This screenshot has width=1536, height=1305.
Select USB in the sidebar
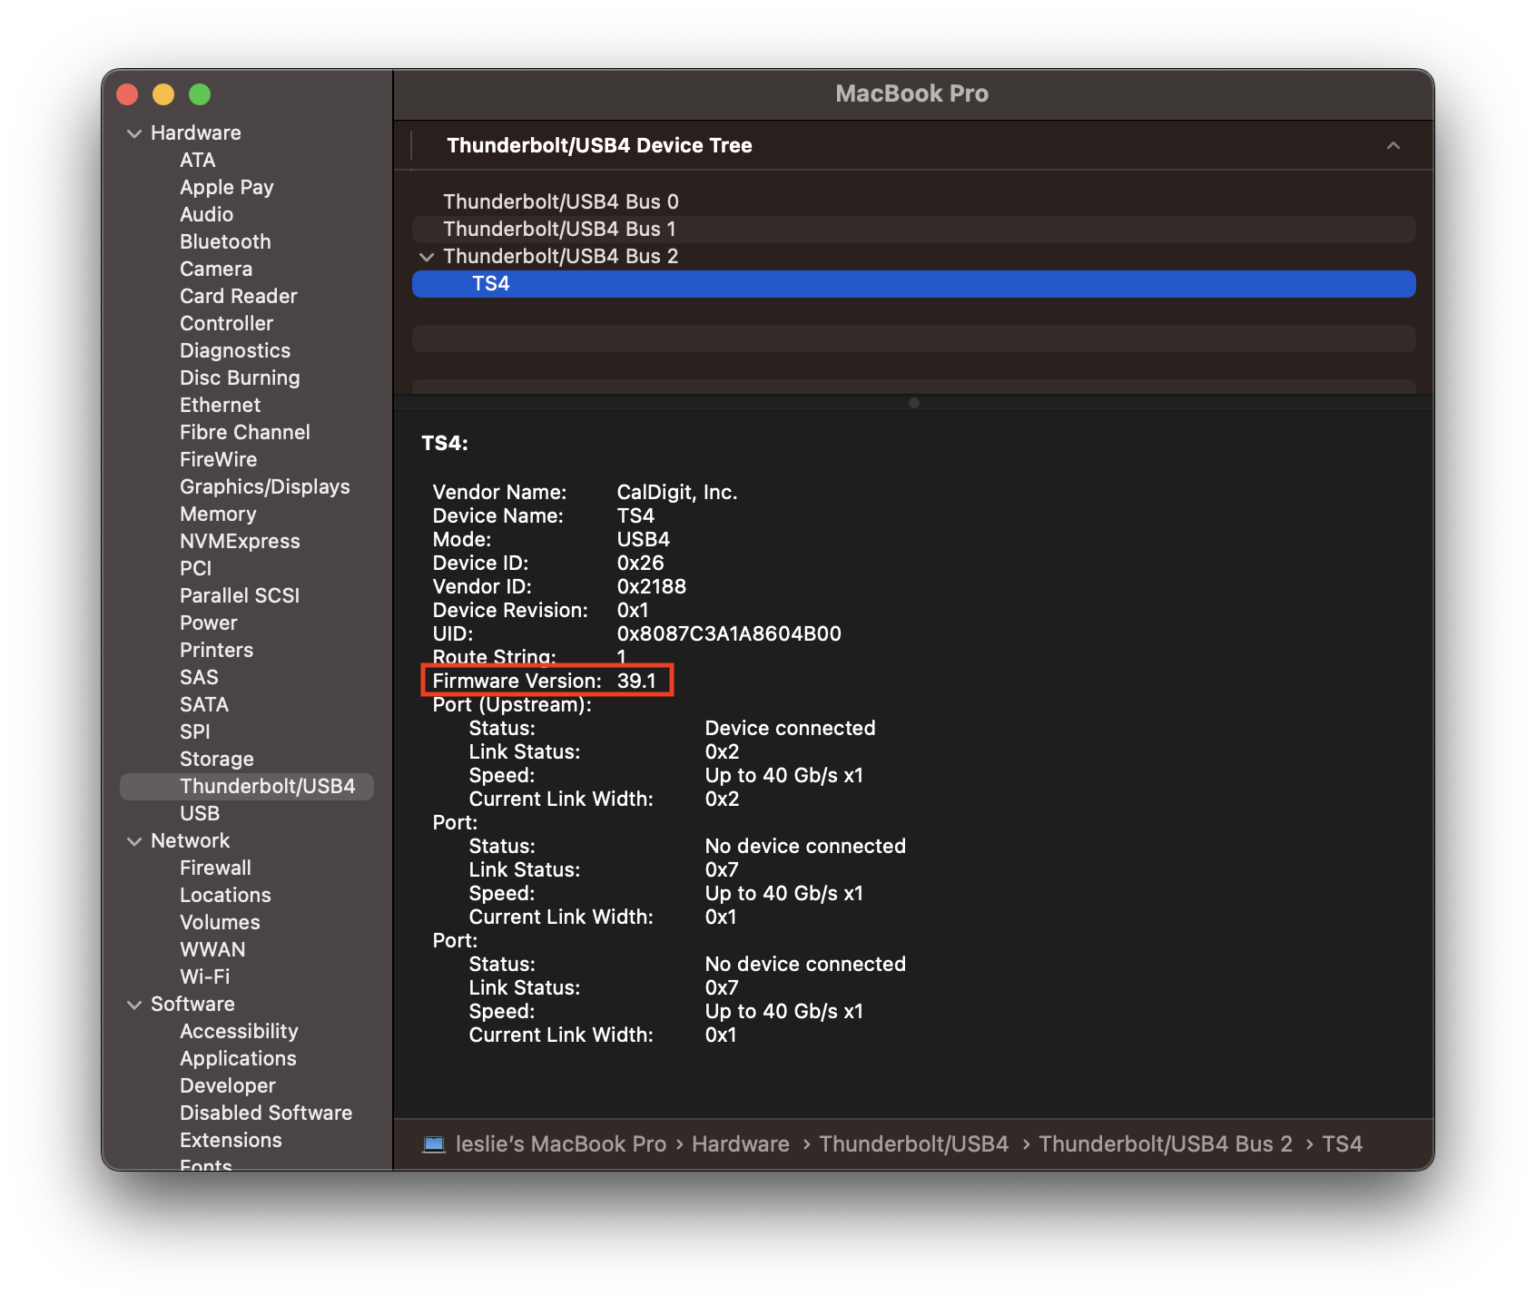pos(199,813)
